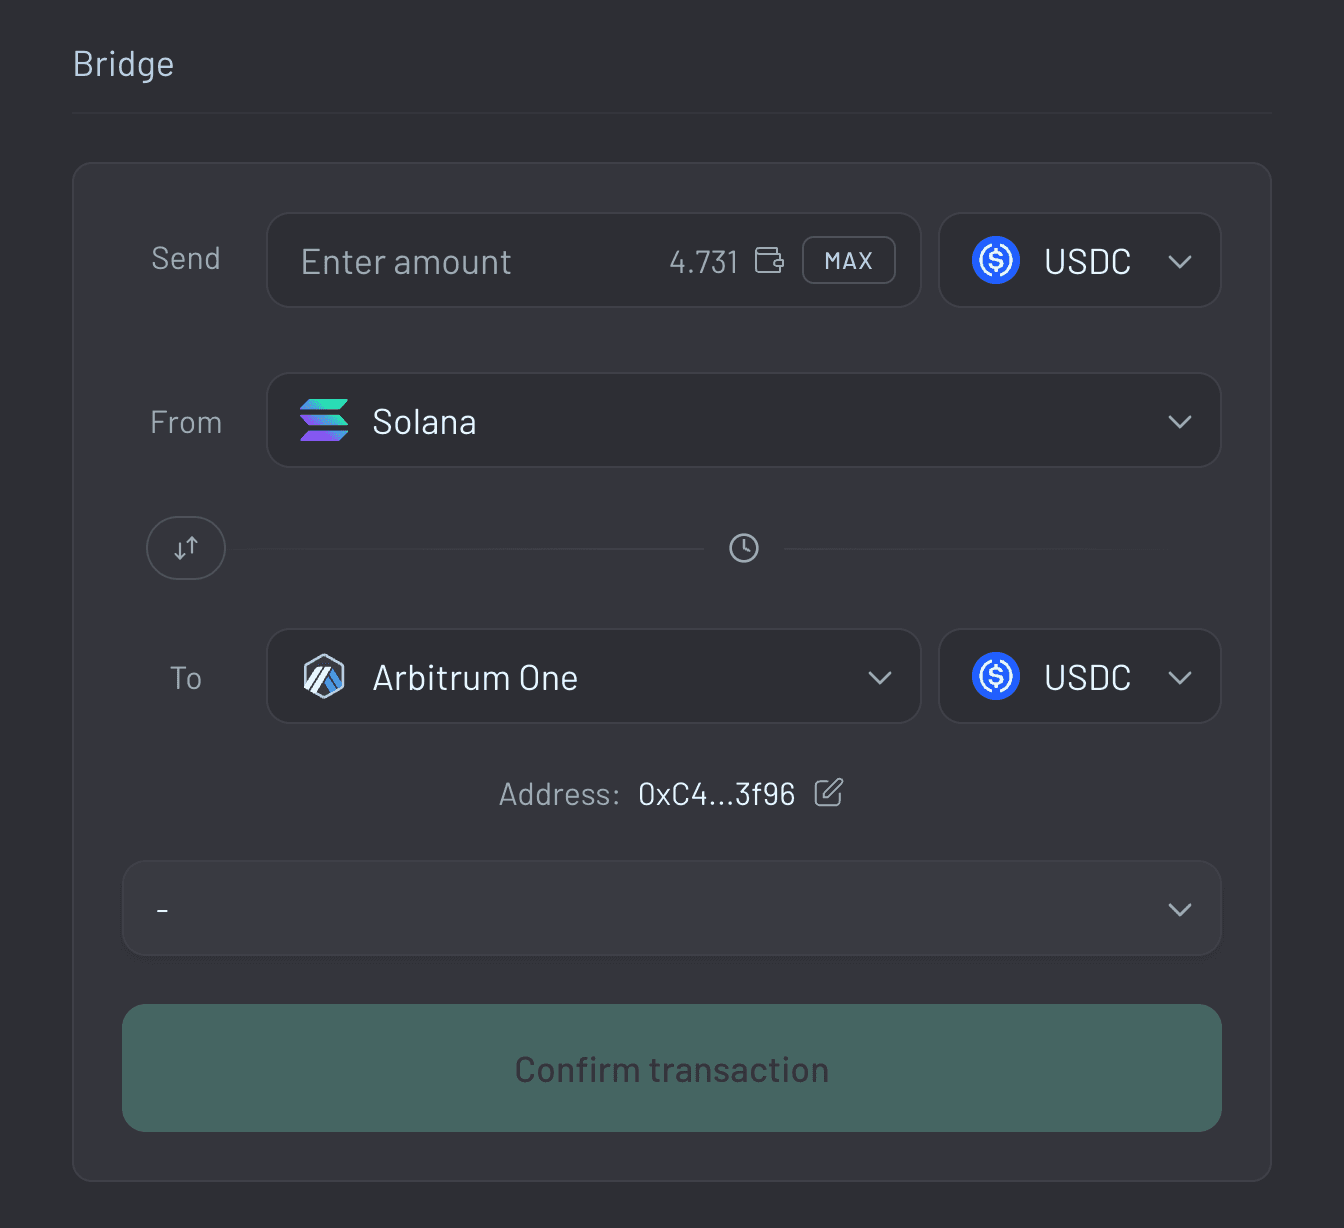Click the Solana network logo

[x=323, y=421]
